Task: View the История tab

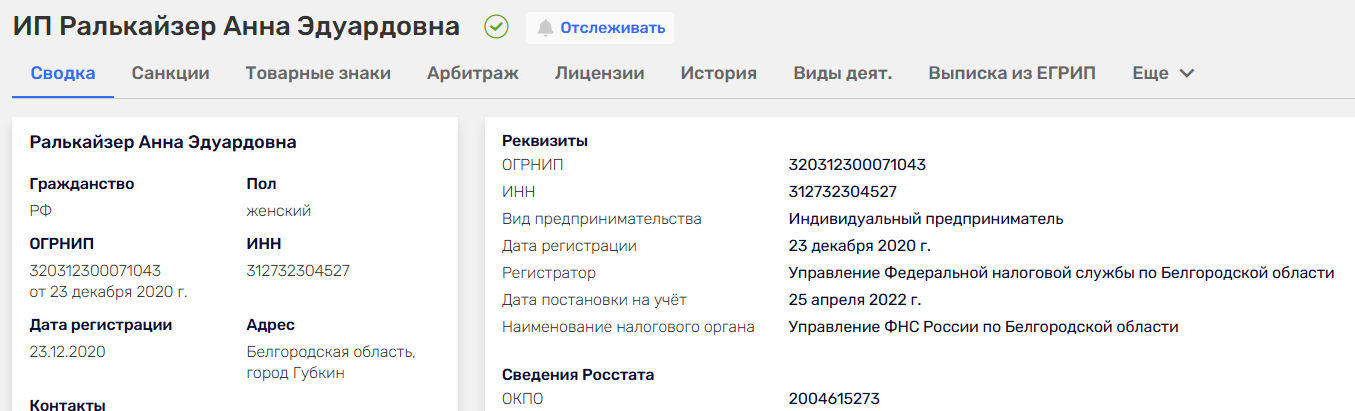Action: pyautogui.click(x=718, y=73)
